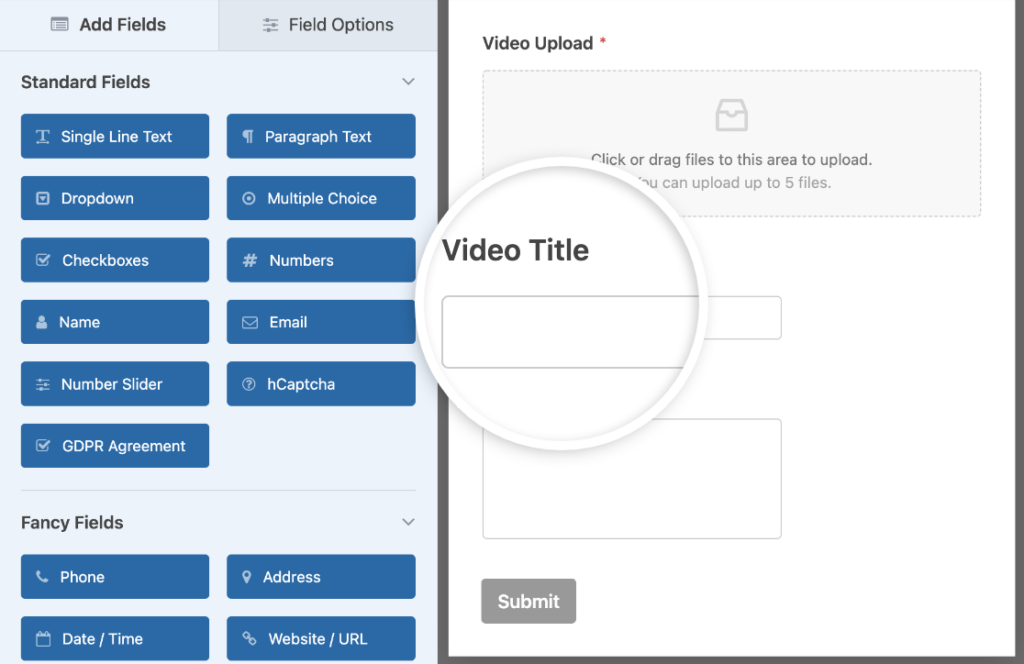
Task: Click the upload area inbox icon
Action: click(x=731, y=114)
